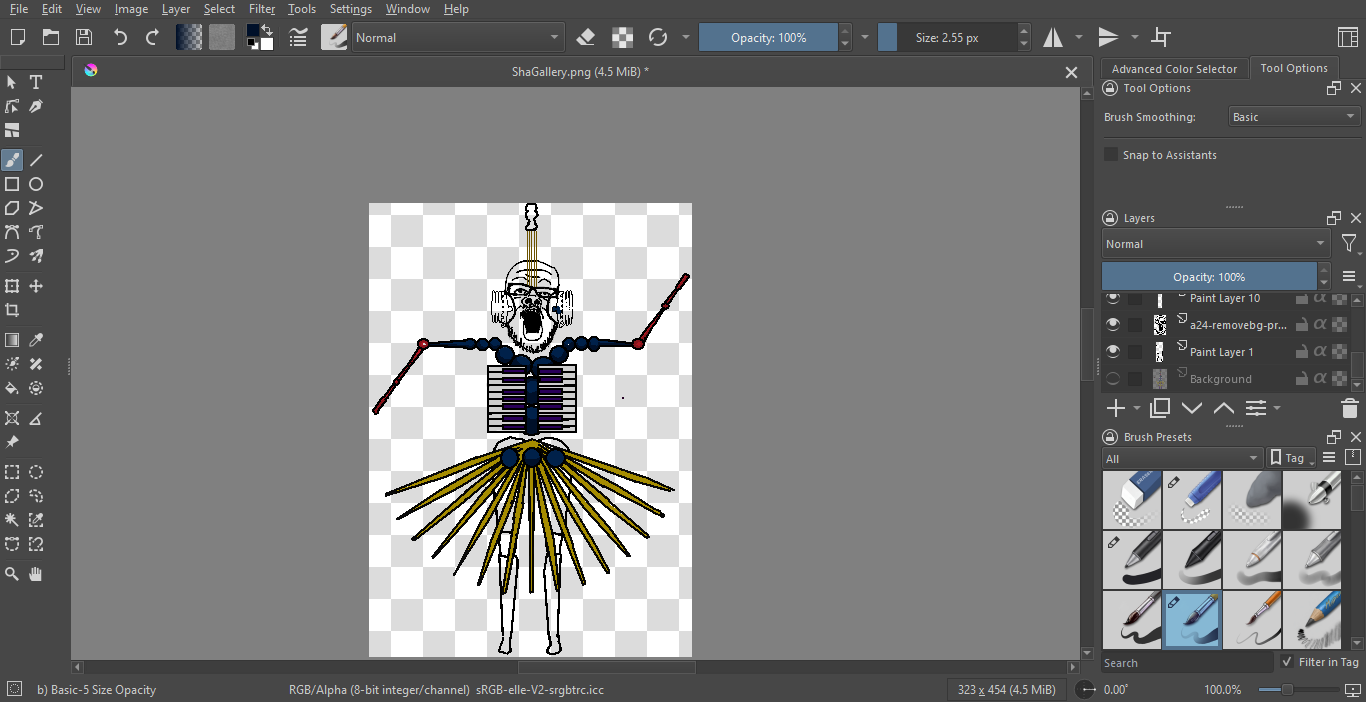Click the Tag button in Brush Presets
This screenshot has width=1366, height=702.
pyautogui.click(x=1290, y=458)
